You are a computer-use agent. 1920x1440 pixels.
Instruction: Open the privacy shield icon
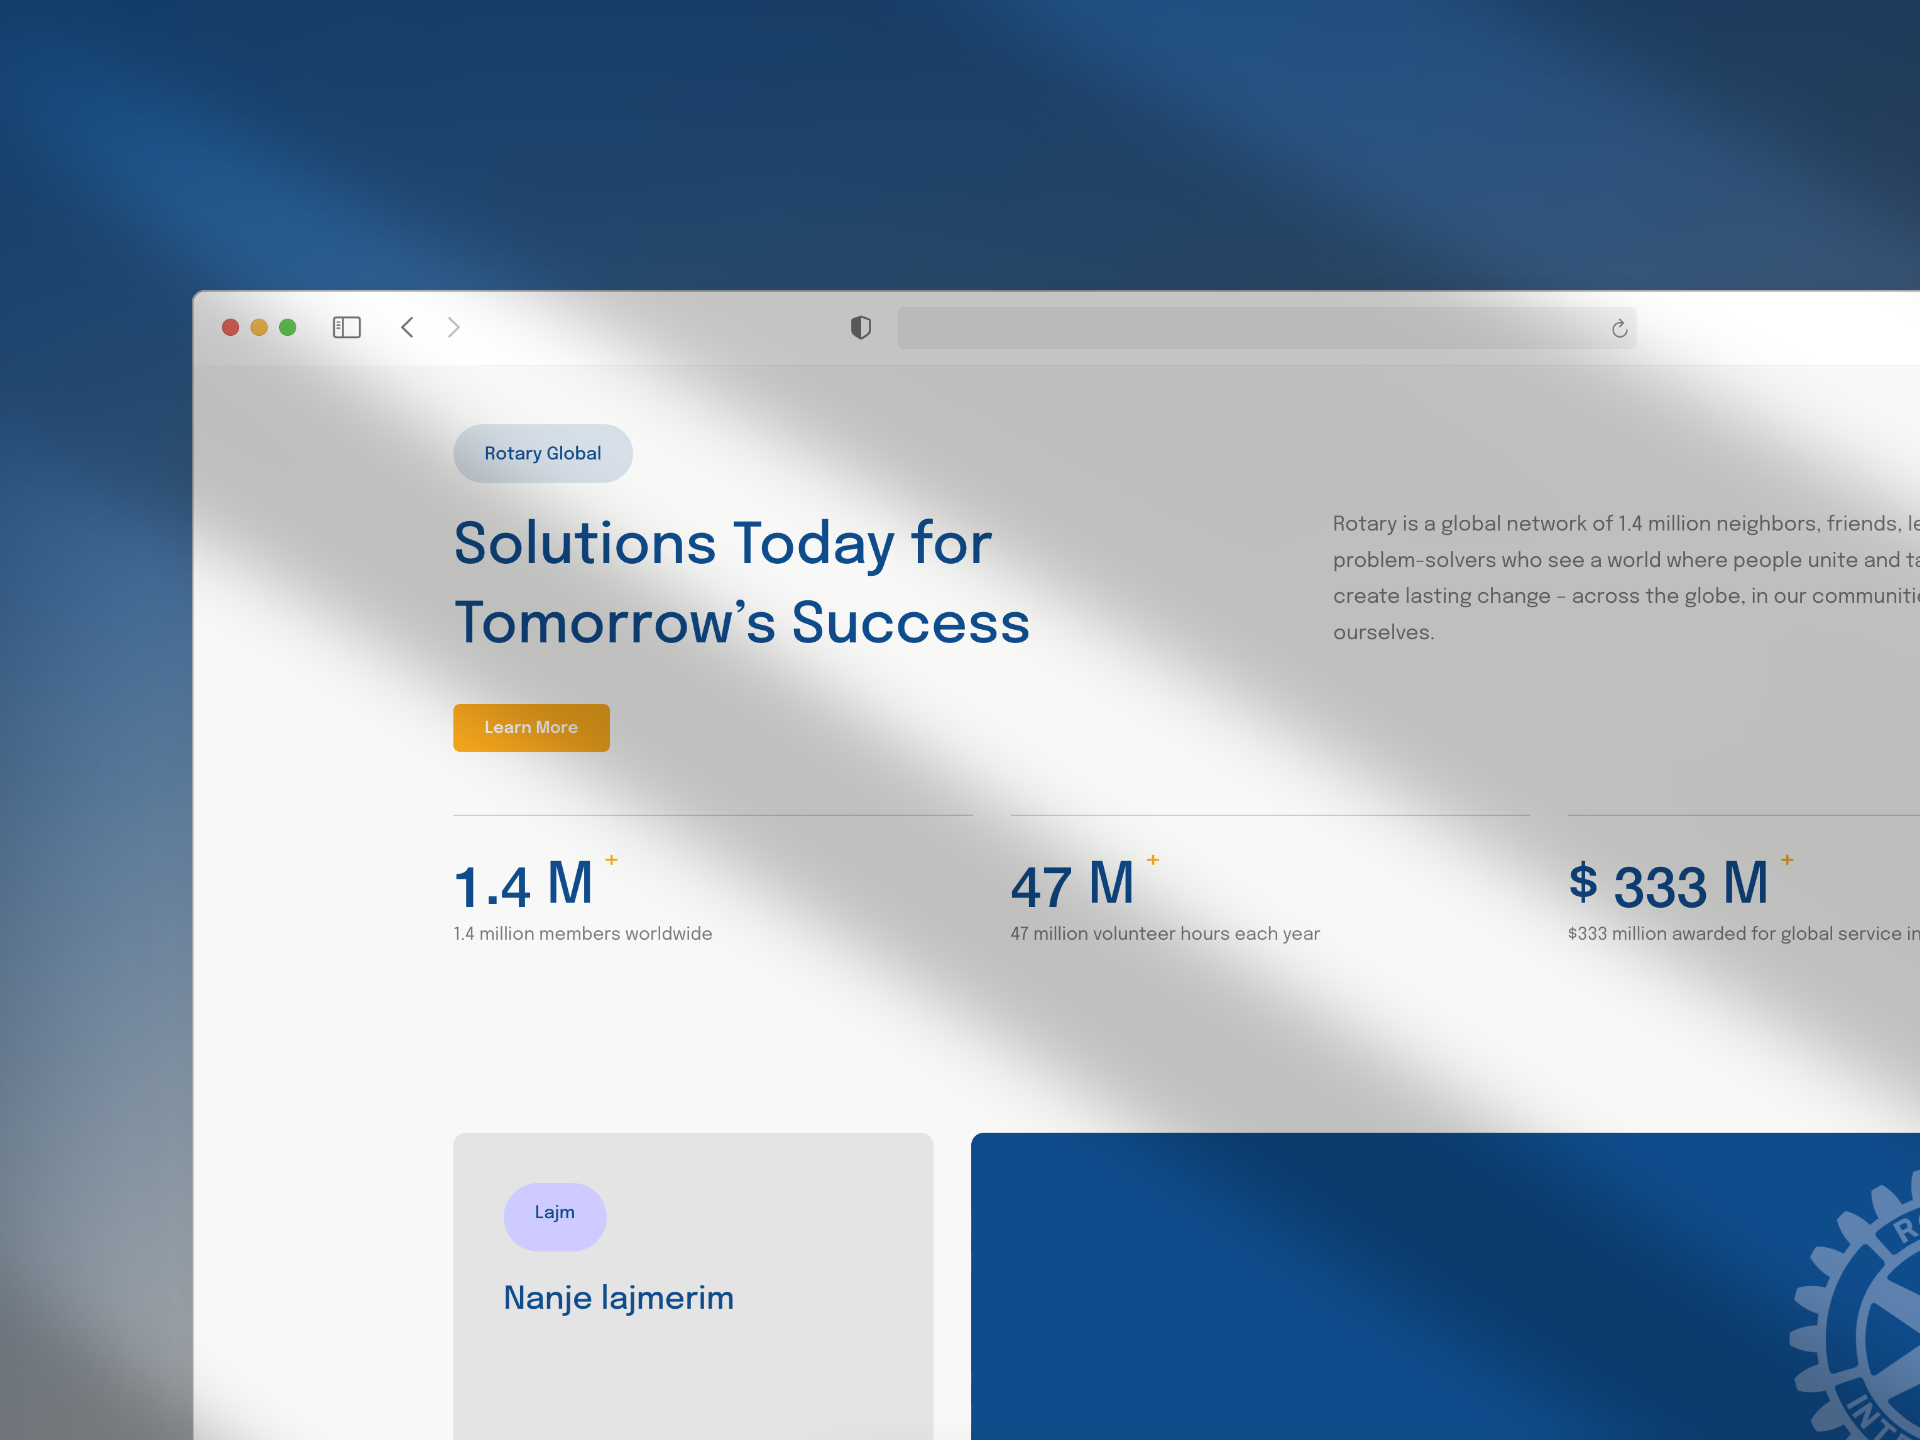tap(860, 327)
